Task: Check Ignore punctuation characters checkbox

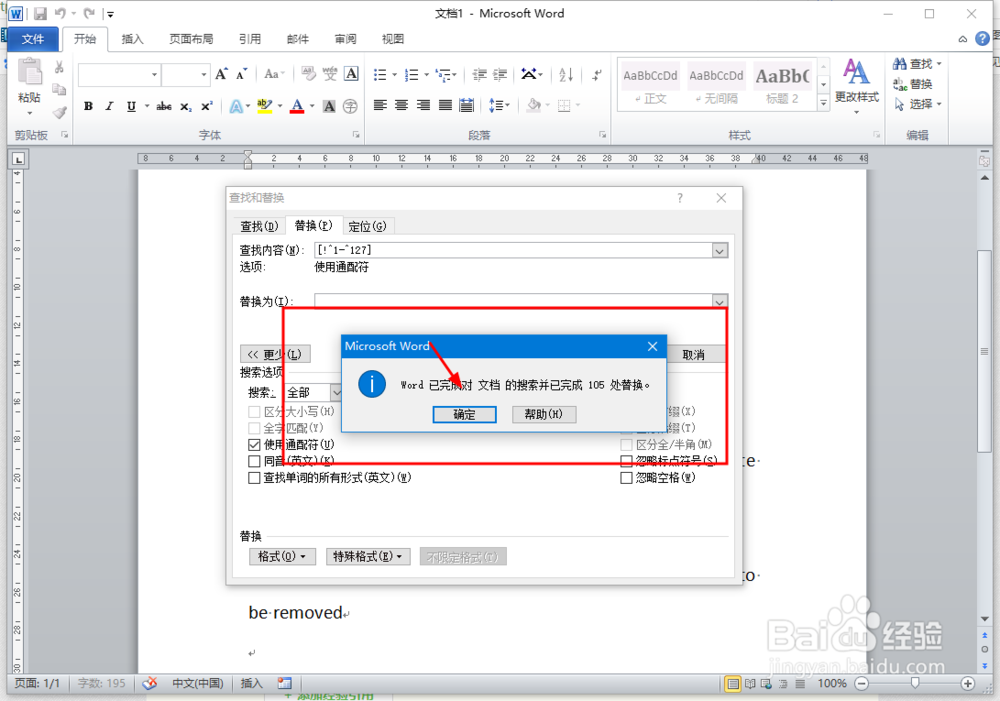Action: click(626, 461)
